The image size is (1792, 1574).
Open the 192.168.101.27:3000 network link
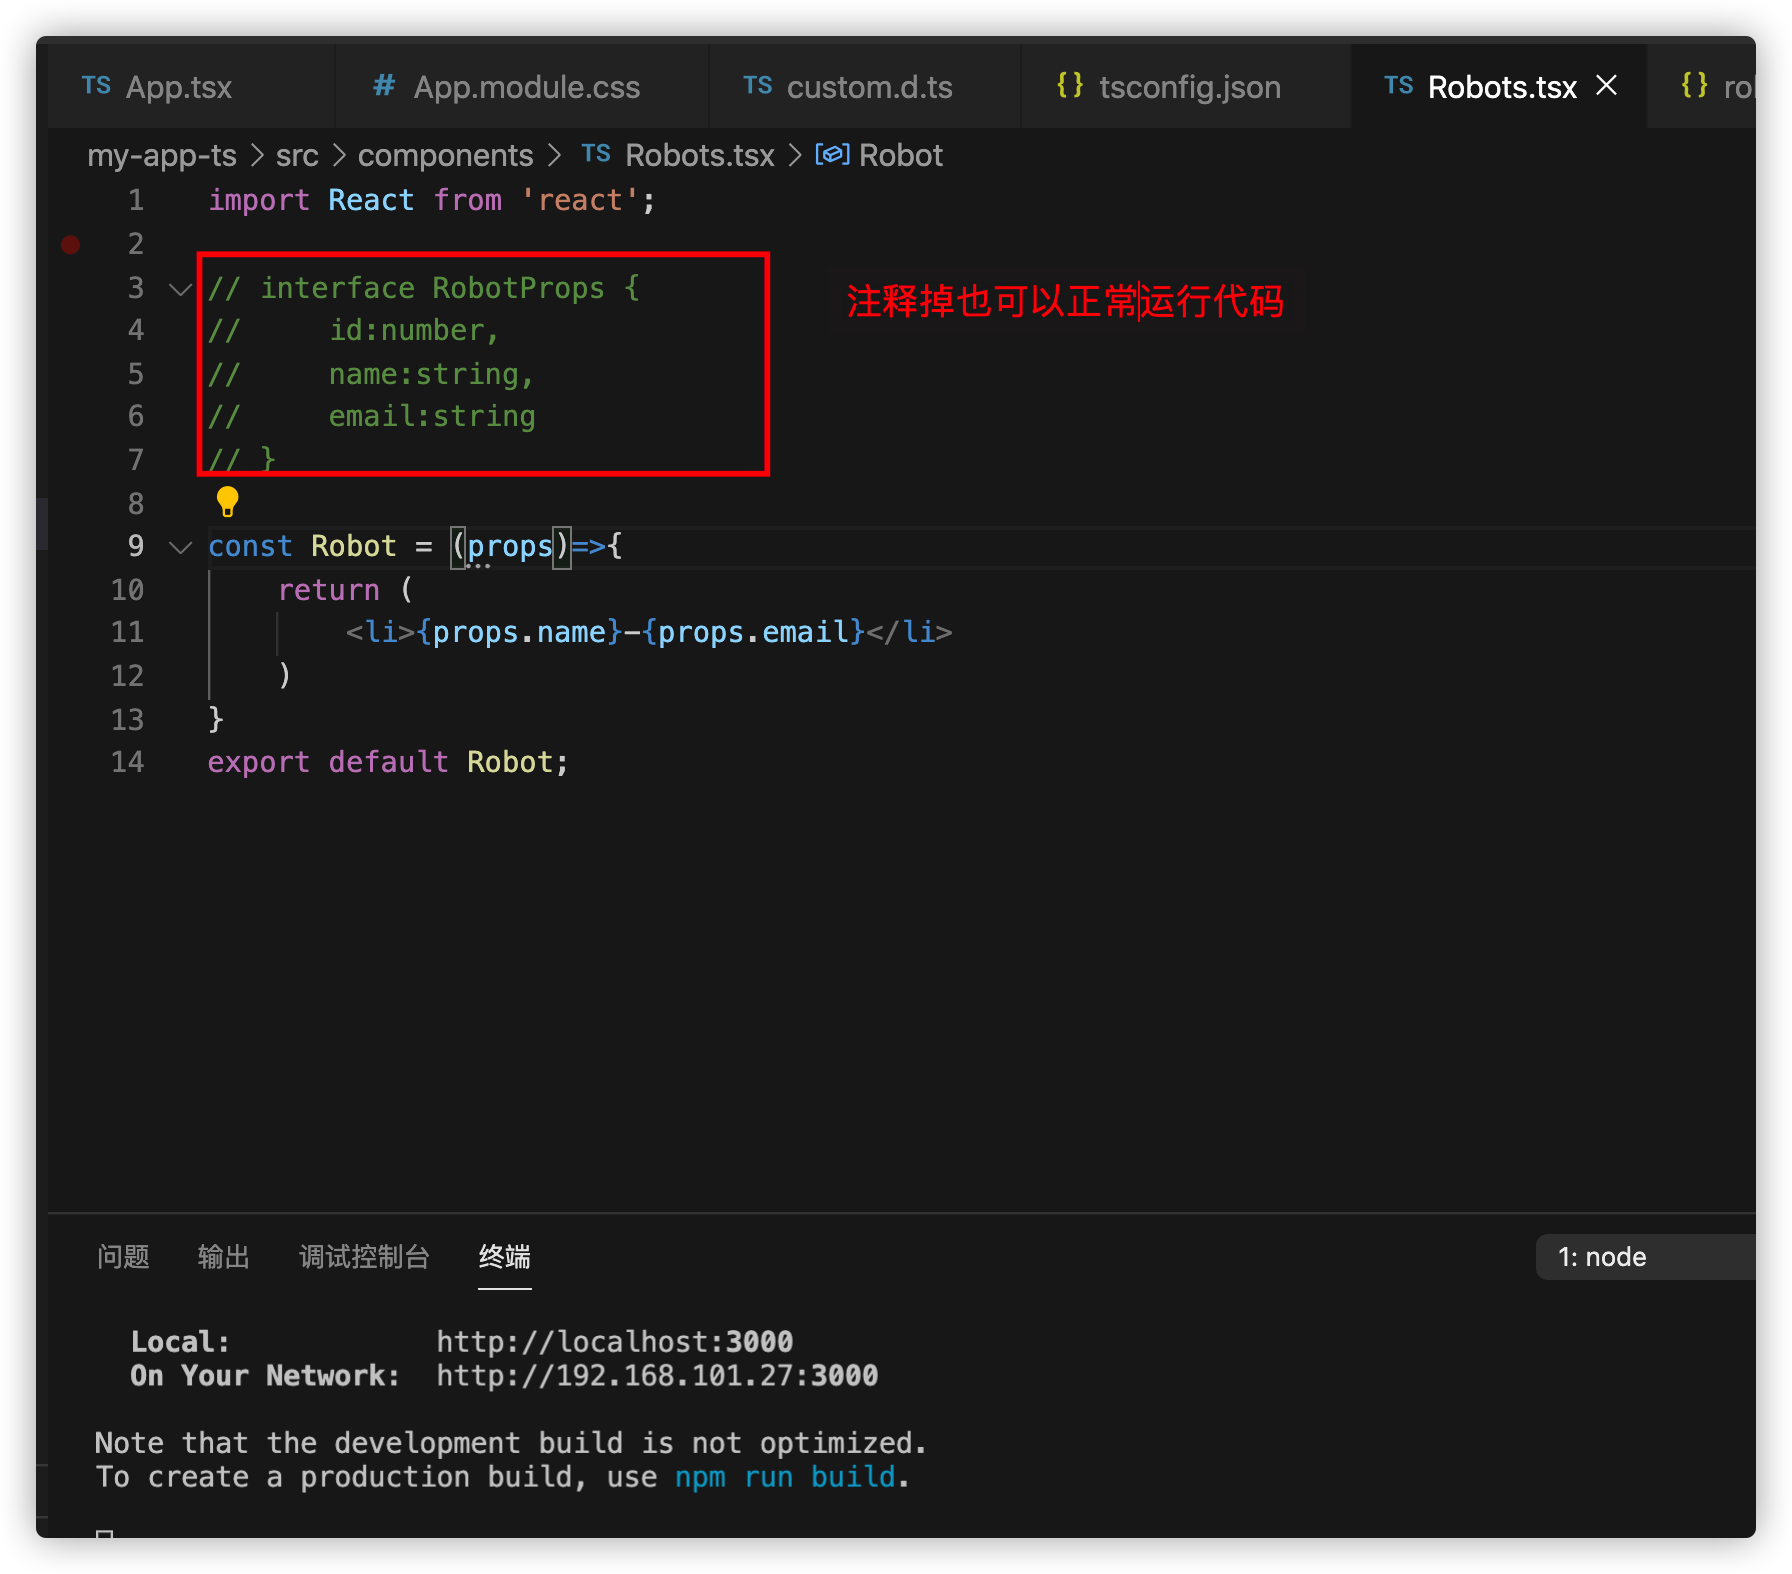(x=657, y=1376)
